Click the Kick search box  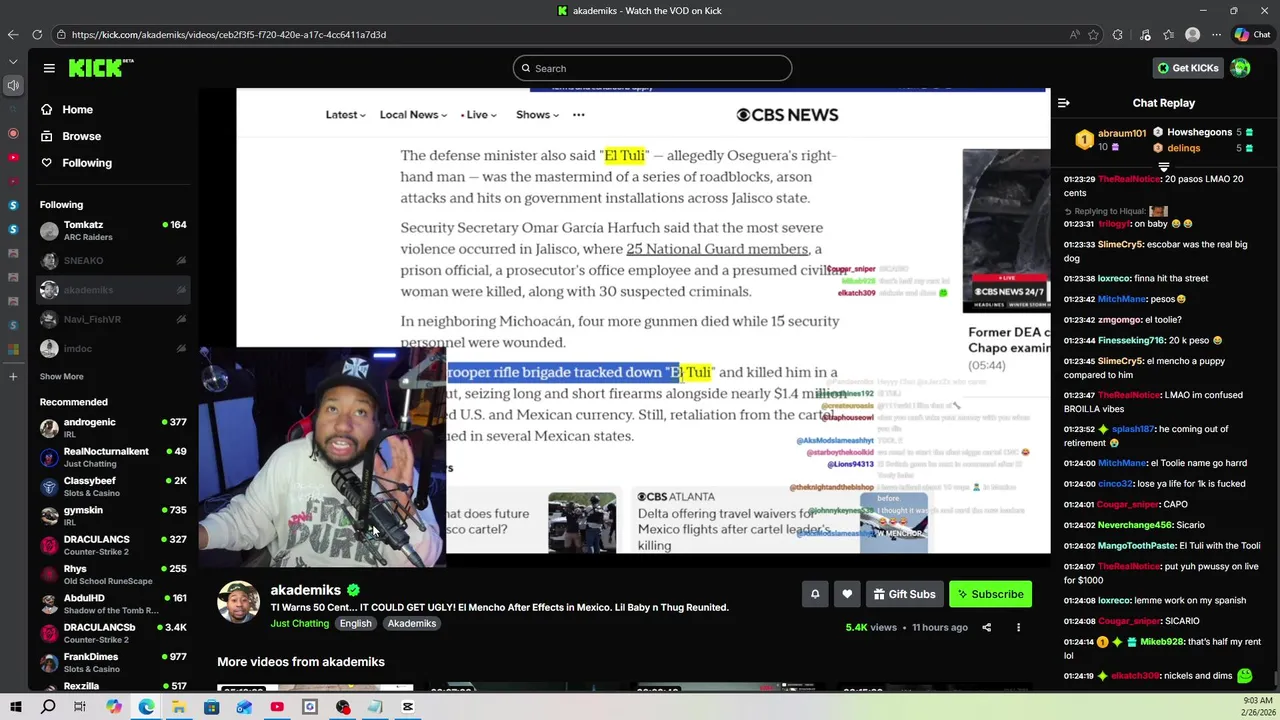(x=652, y=68)
